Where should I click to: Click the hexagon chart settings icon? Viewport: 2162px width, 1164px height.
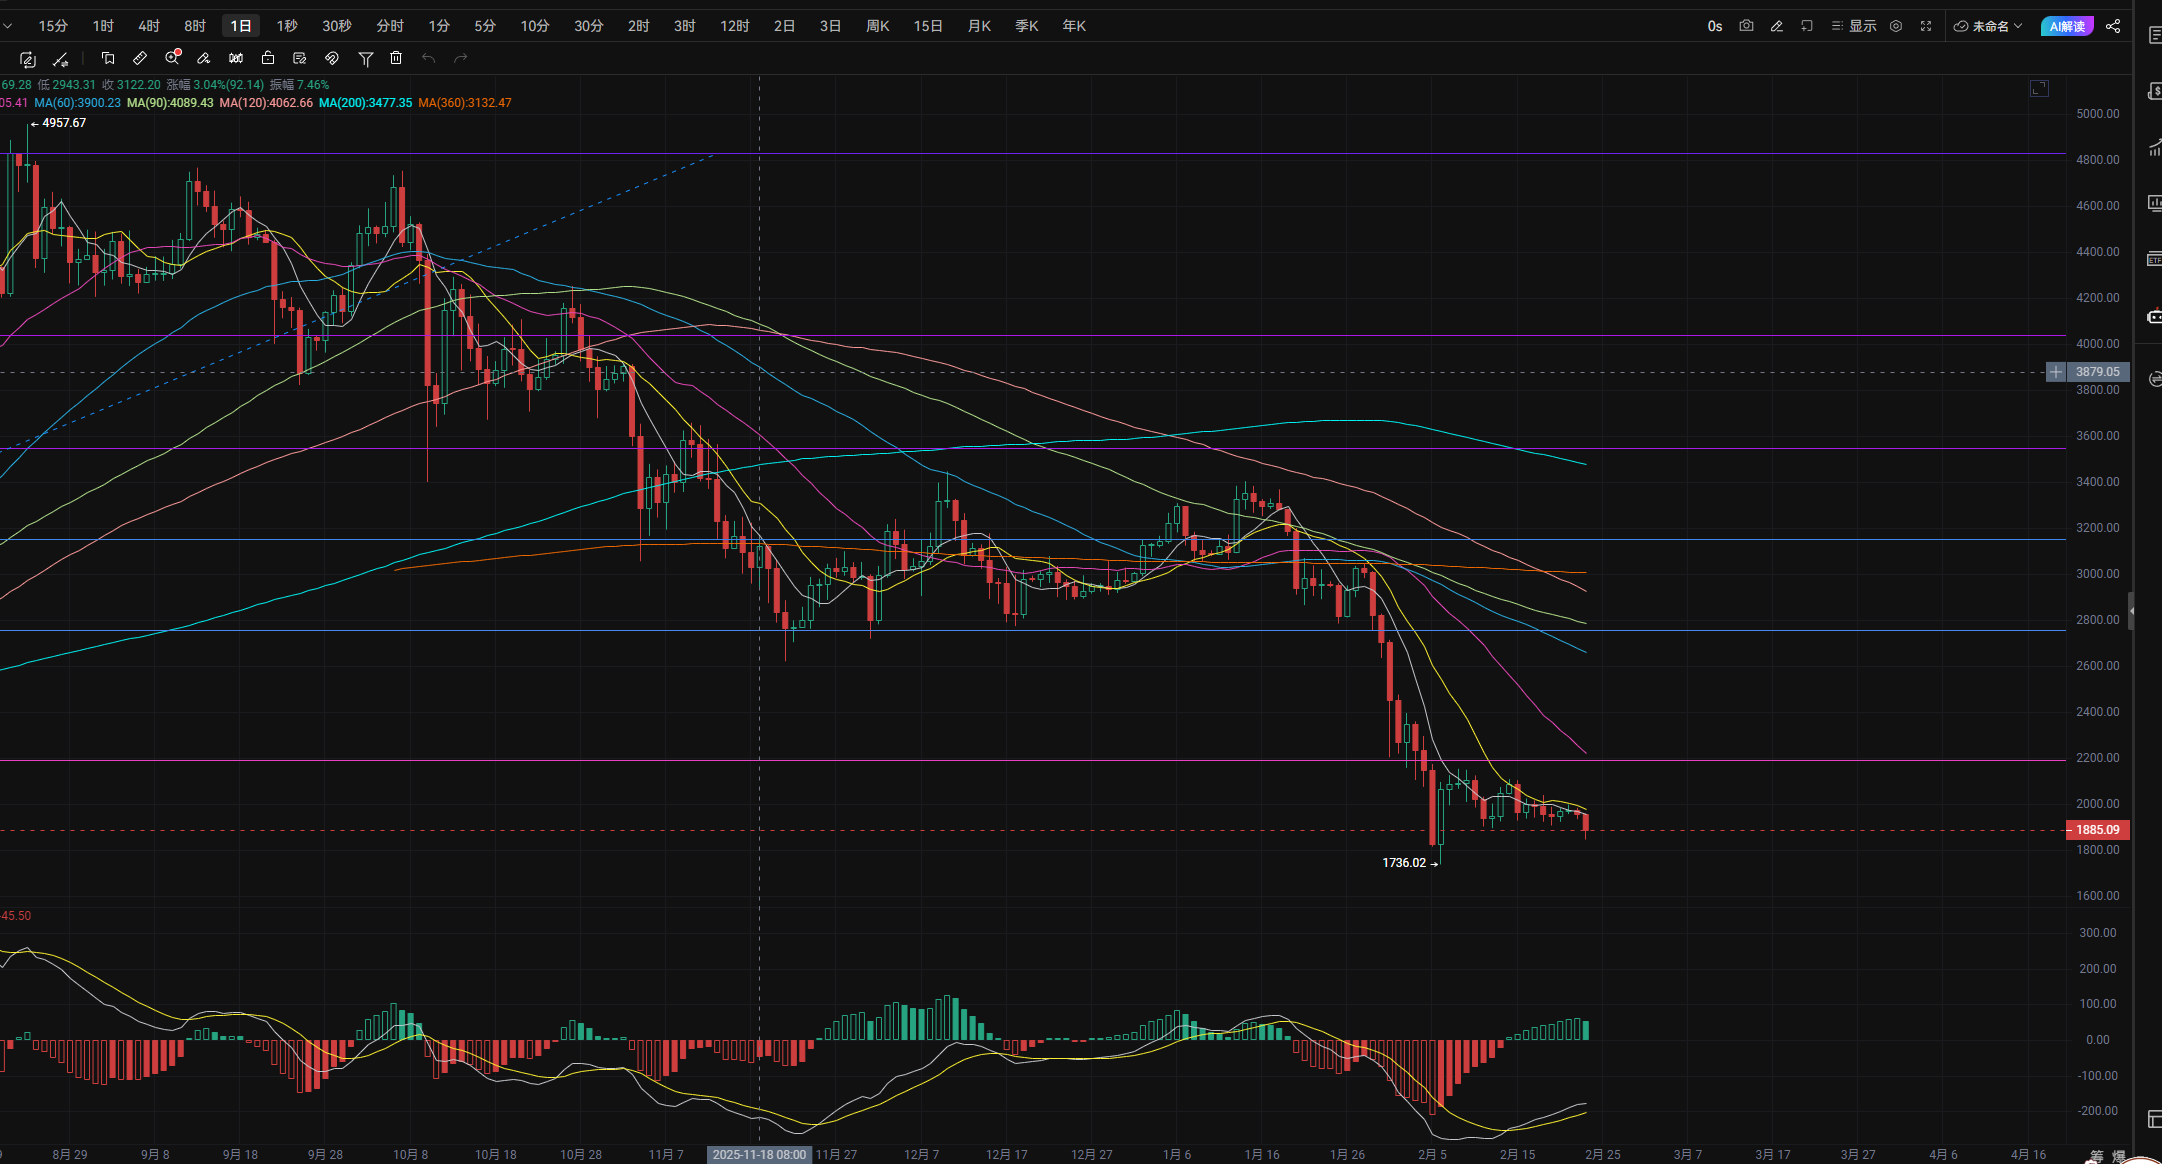[x=1896, y=26]
